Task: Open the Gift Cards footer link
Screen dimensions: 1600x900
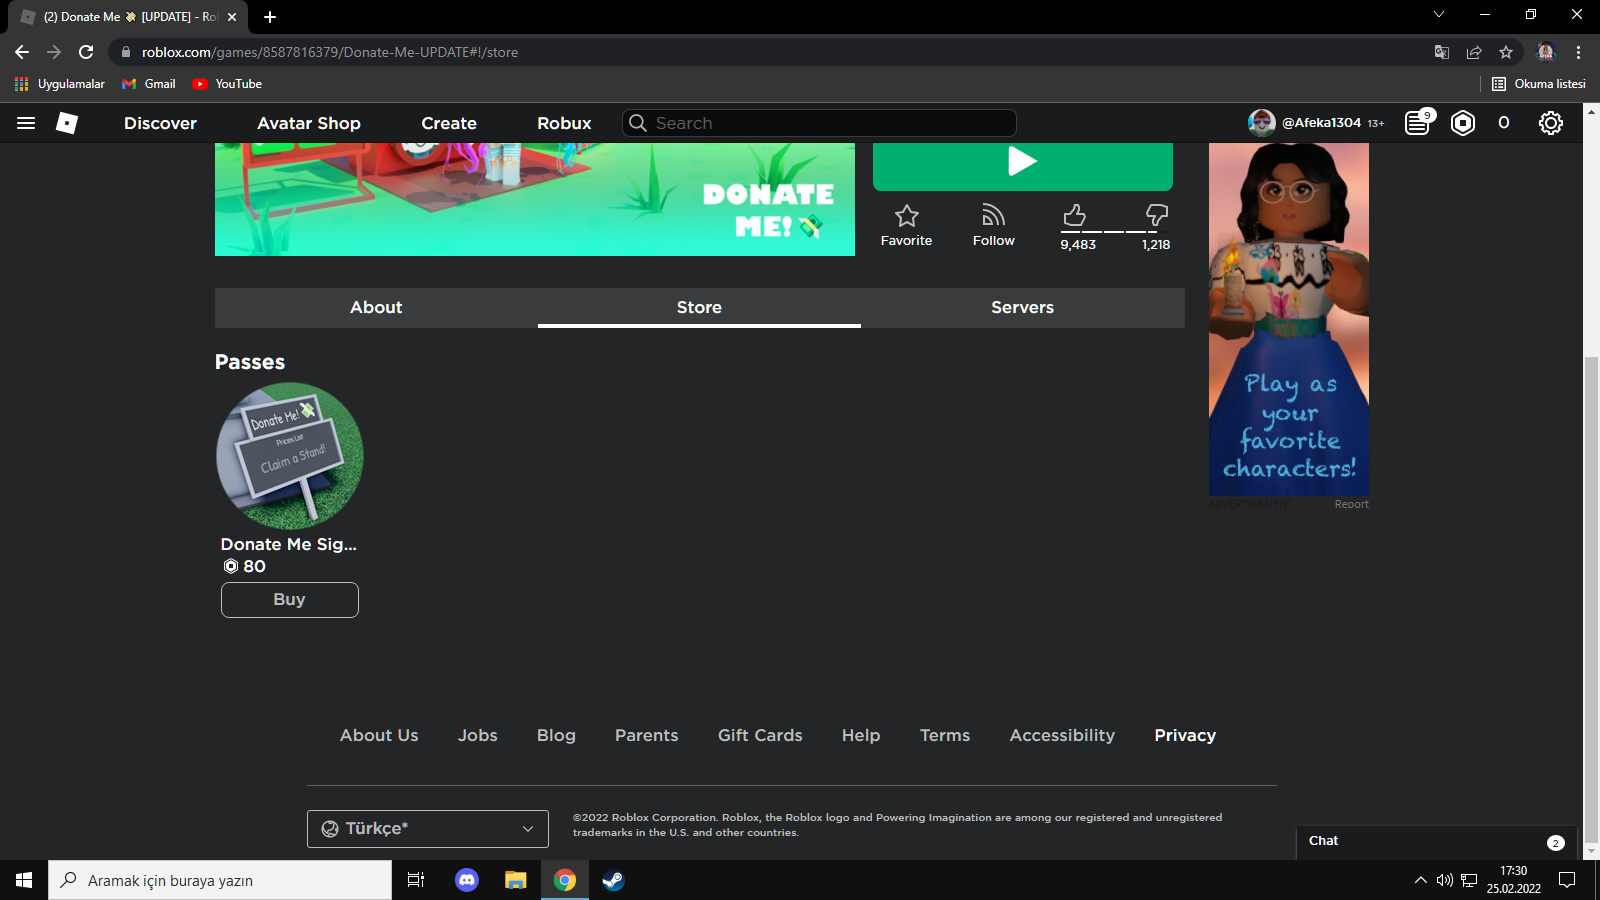Action: pos(760,735)
